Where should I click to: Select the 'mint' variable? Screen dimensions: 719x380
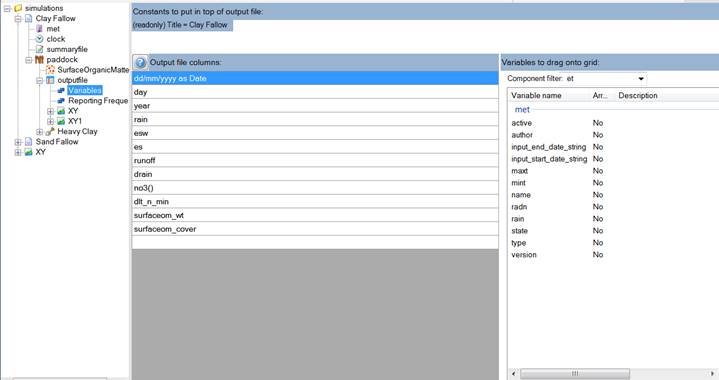pos(519,183)
